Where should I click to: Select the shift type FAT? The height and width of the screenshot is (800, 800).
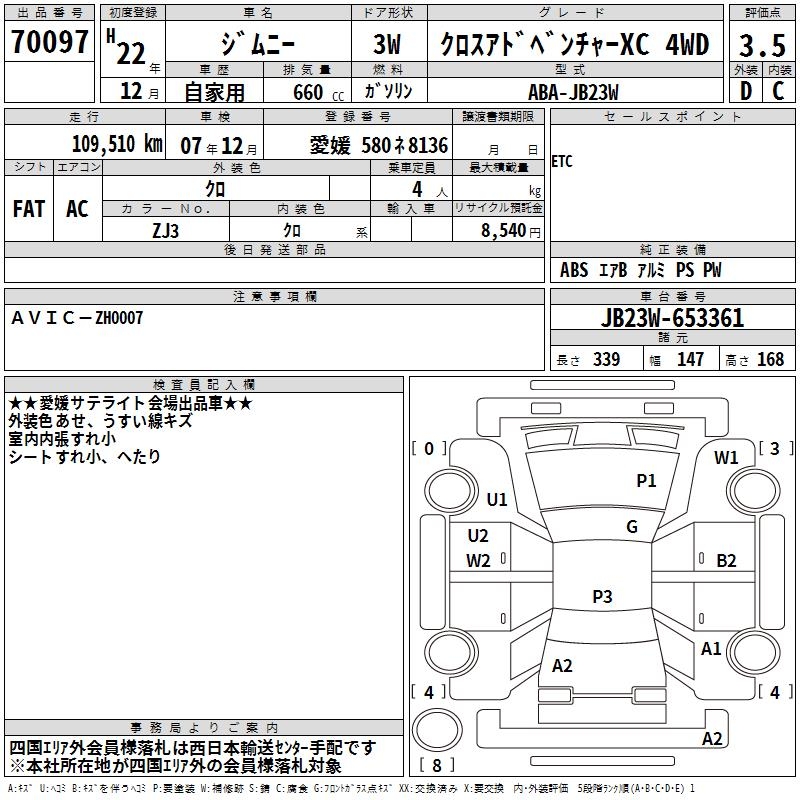point(29,209)
